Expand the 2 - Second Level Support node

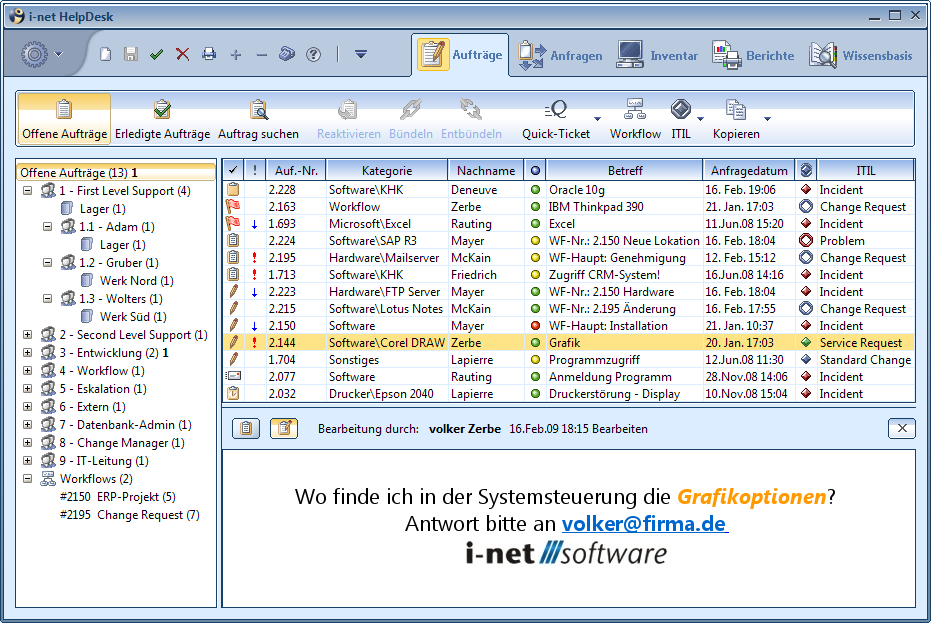point(27,334)
